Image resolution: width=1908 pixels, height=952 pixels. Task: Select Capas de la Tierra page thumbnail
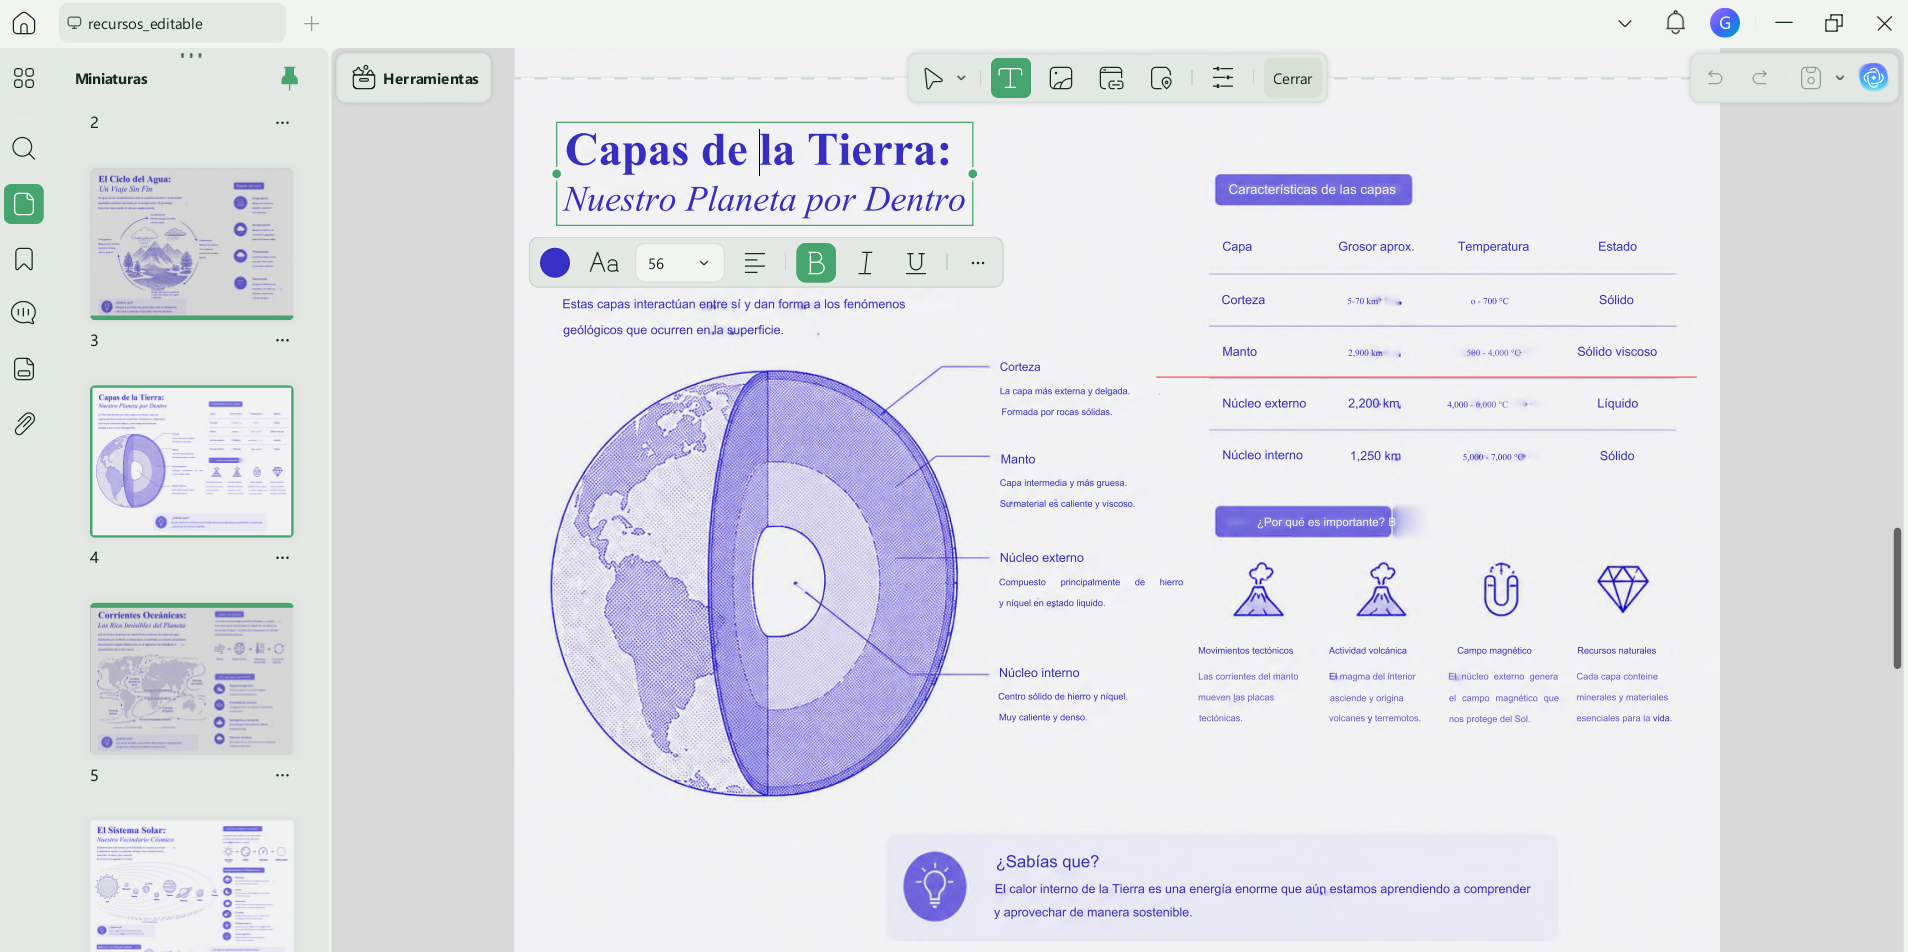192,461
